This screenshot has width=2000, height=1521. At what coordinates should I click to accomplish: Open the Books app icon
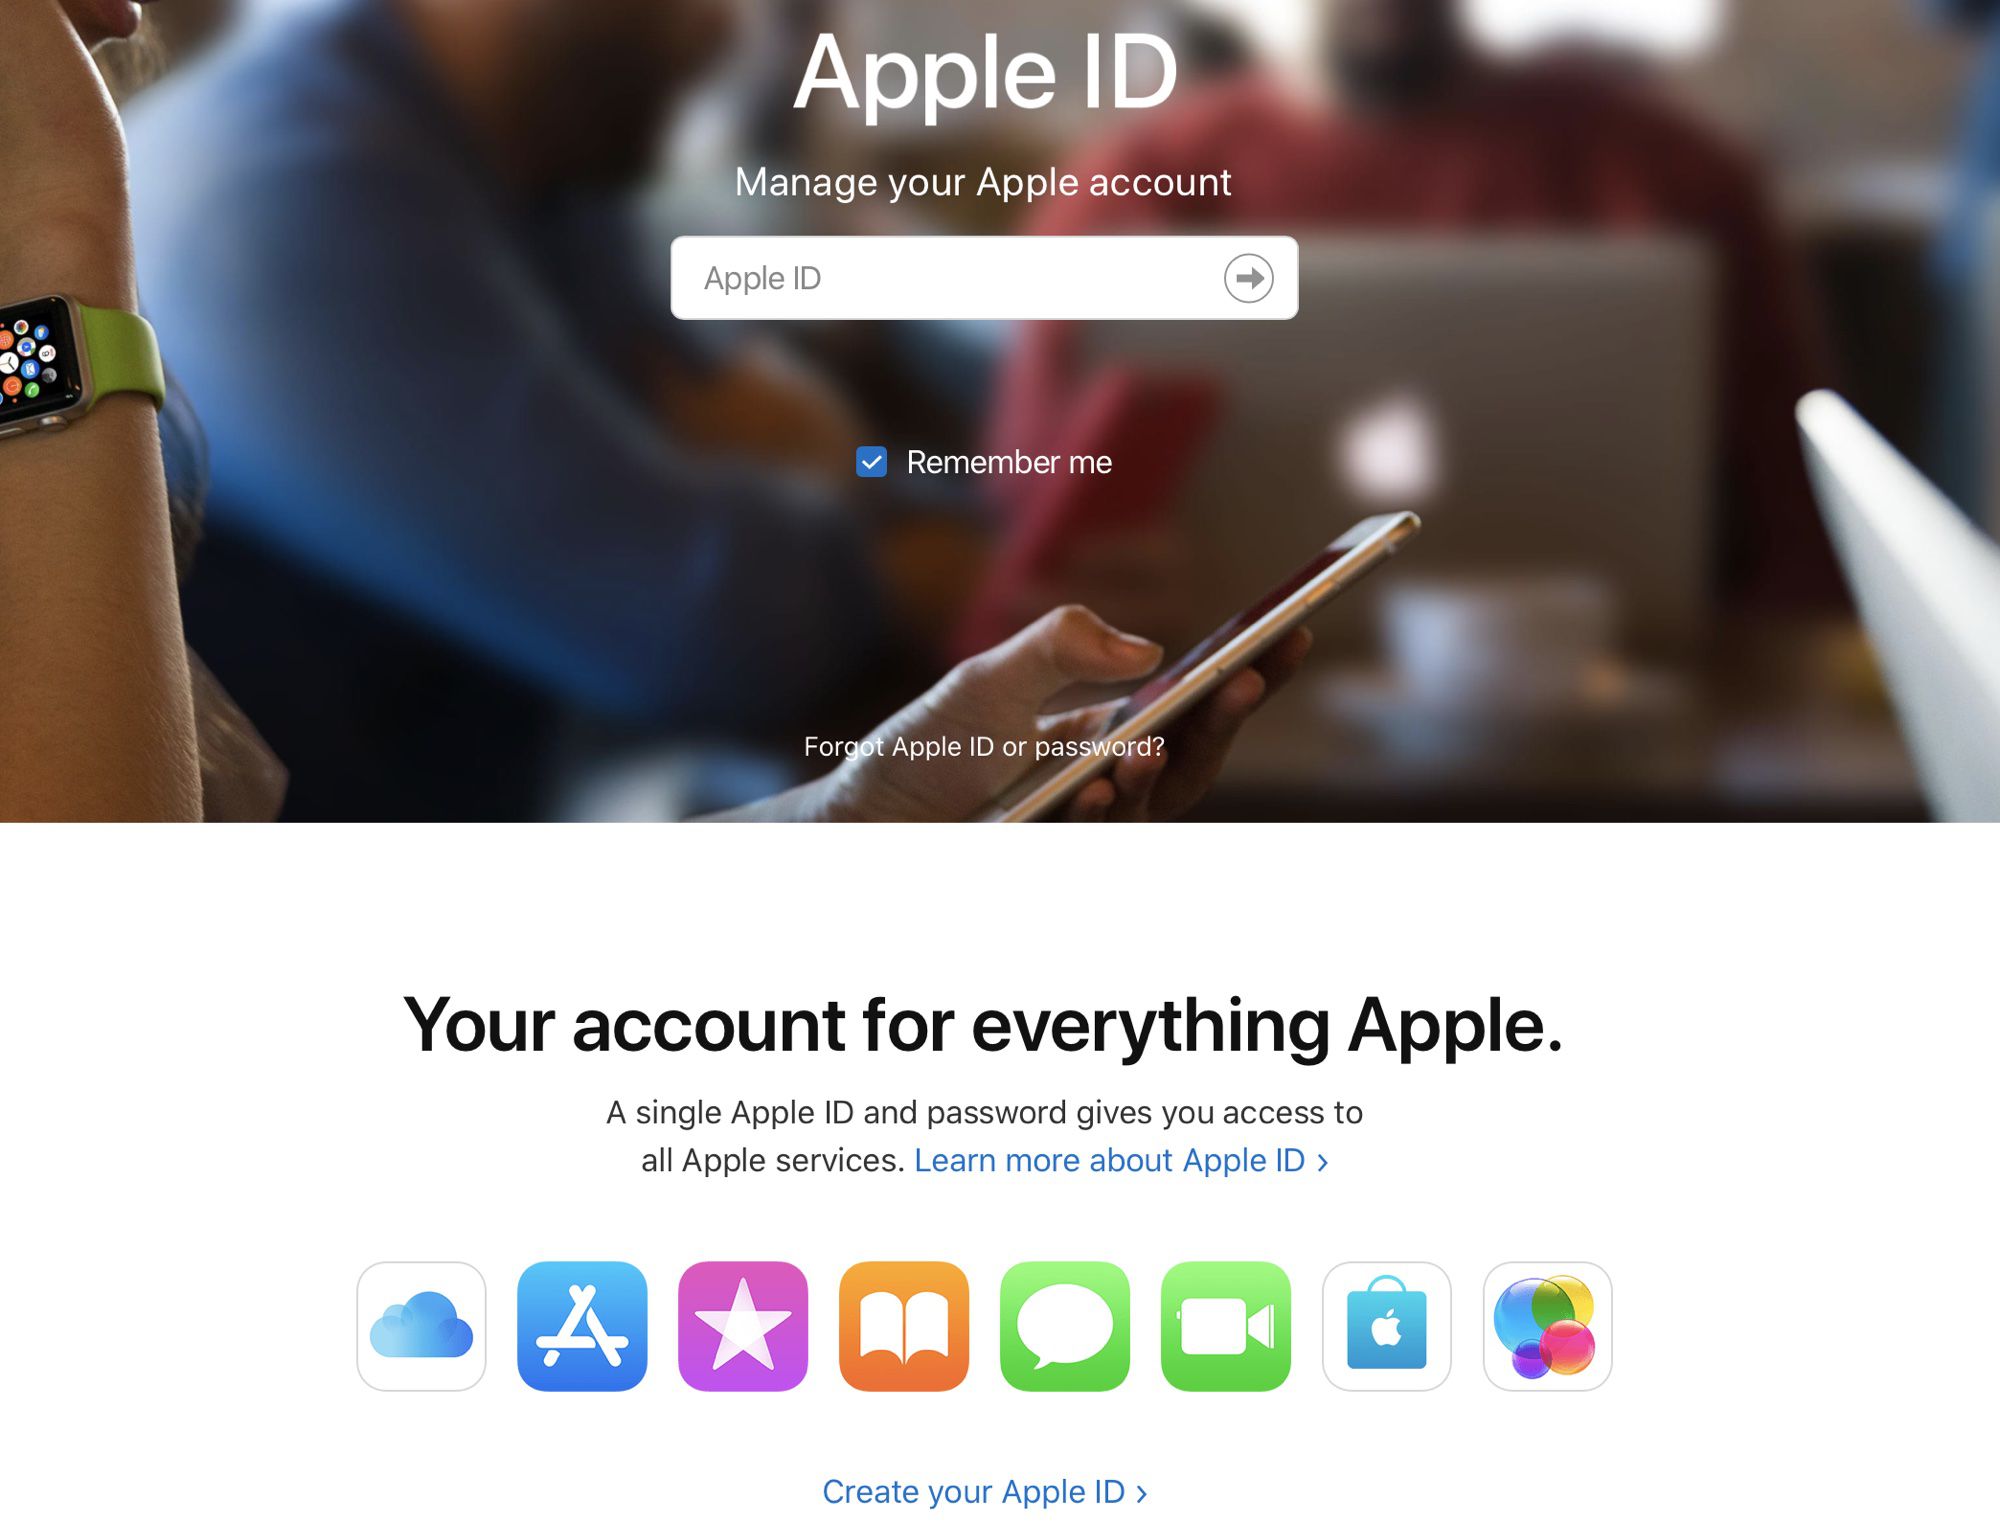(901, 1323)
